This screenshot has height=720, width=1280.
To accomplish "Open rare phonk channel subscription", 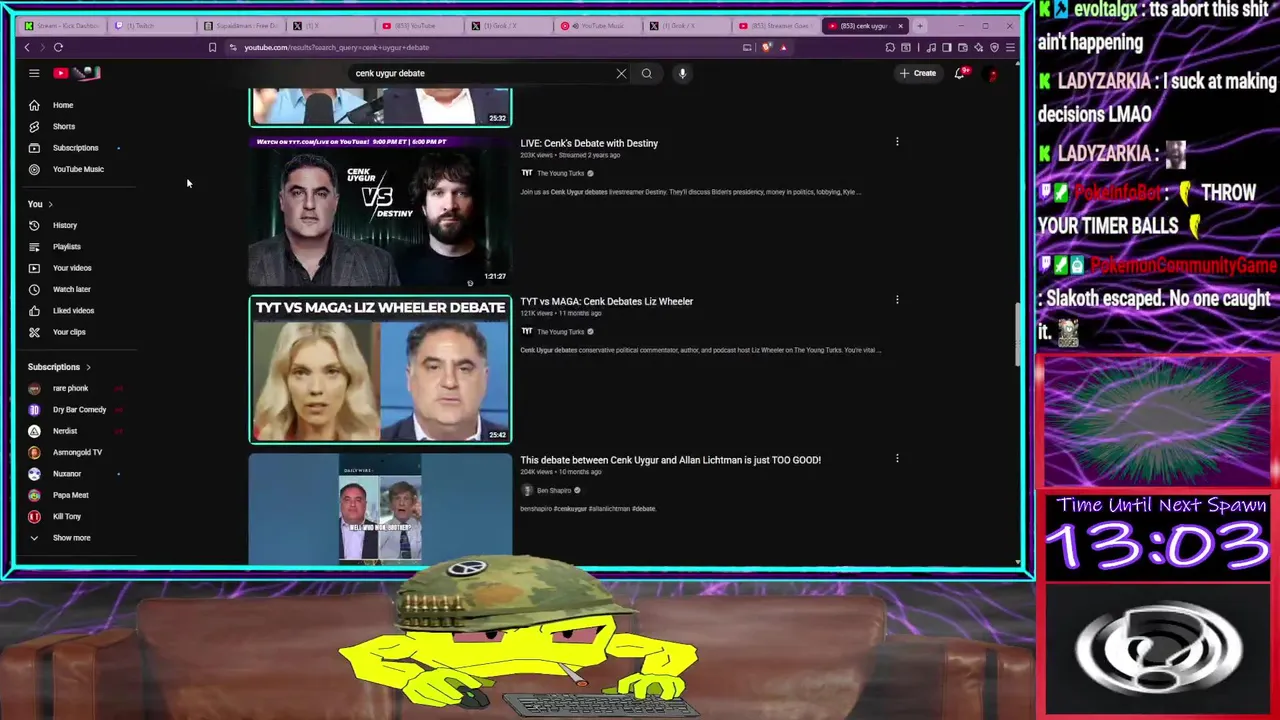I will pyautogui.click(x=70, y=388).
